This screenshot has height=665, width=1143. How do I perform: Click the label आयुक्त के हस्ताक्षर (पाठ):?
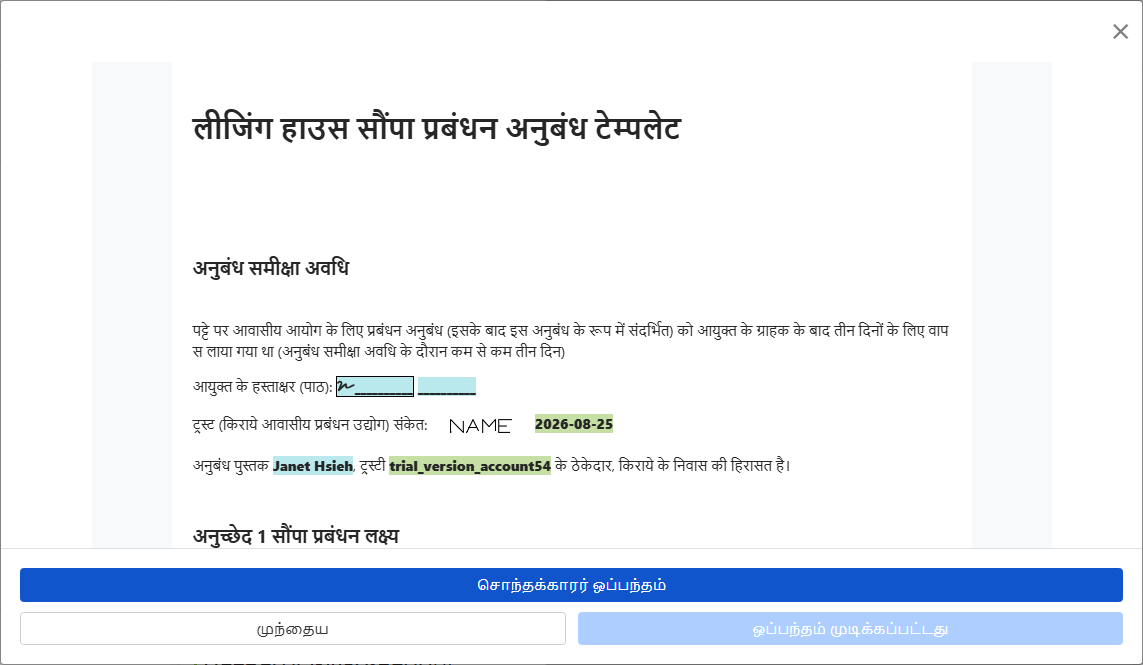point(262,386)
